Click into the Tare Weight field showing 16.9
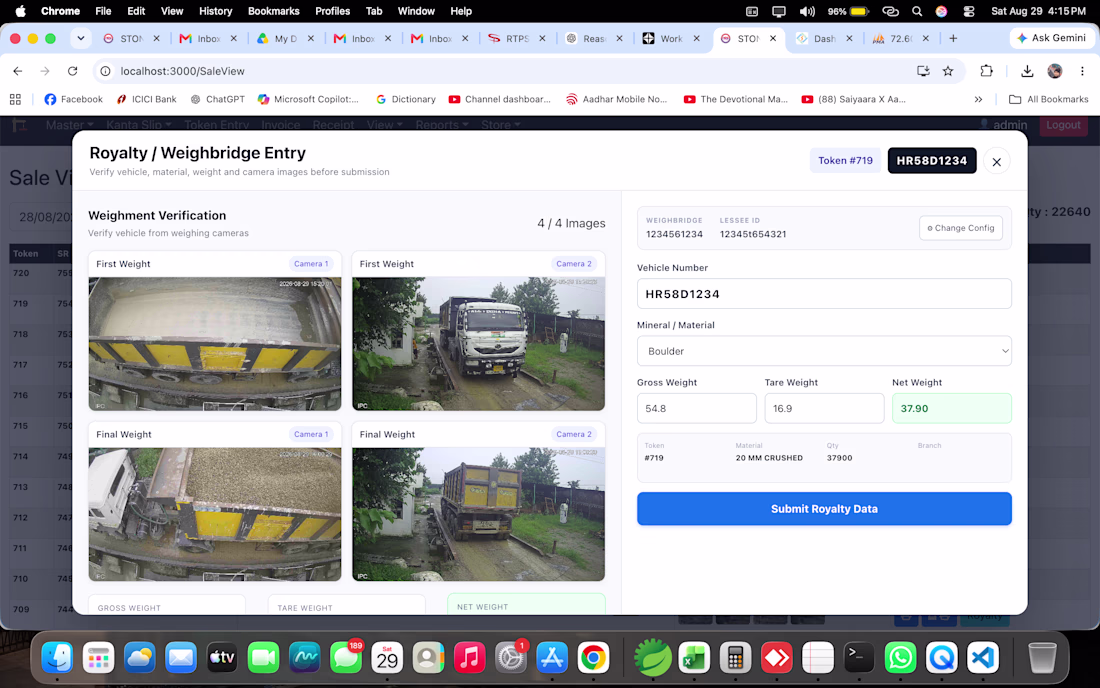The image size is (1100, 688). [824, 408]
